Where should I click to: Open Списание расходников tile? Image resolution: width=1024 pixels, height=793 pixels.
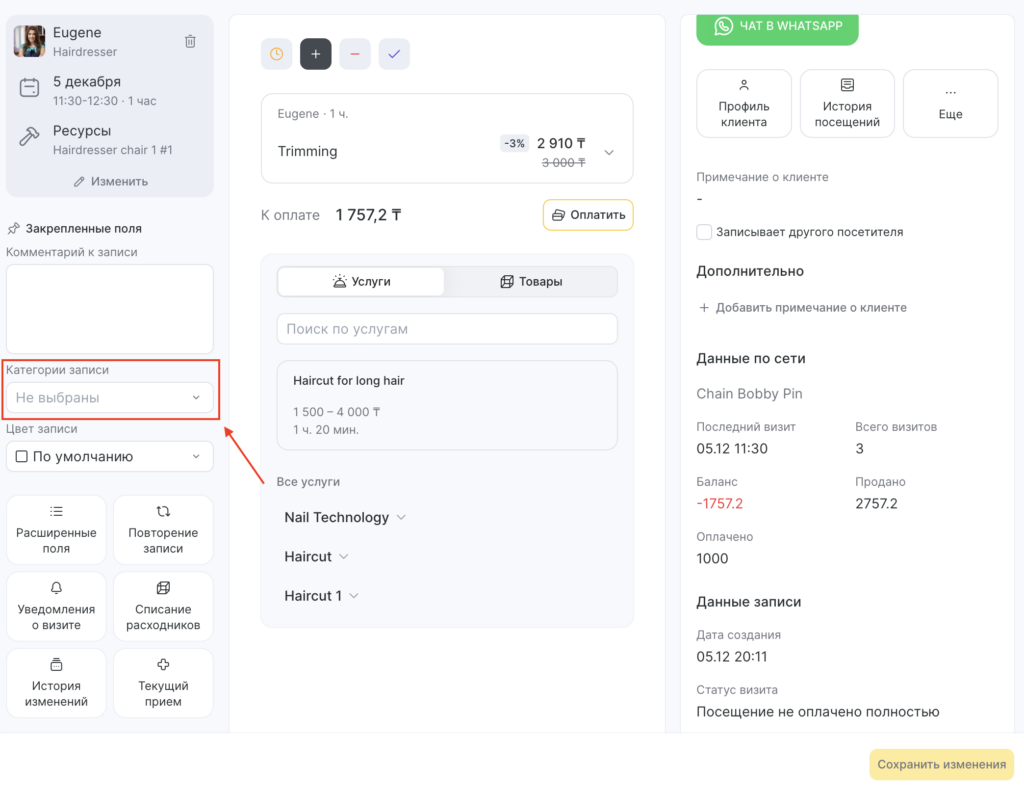click(163, 607)
